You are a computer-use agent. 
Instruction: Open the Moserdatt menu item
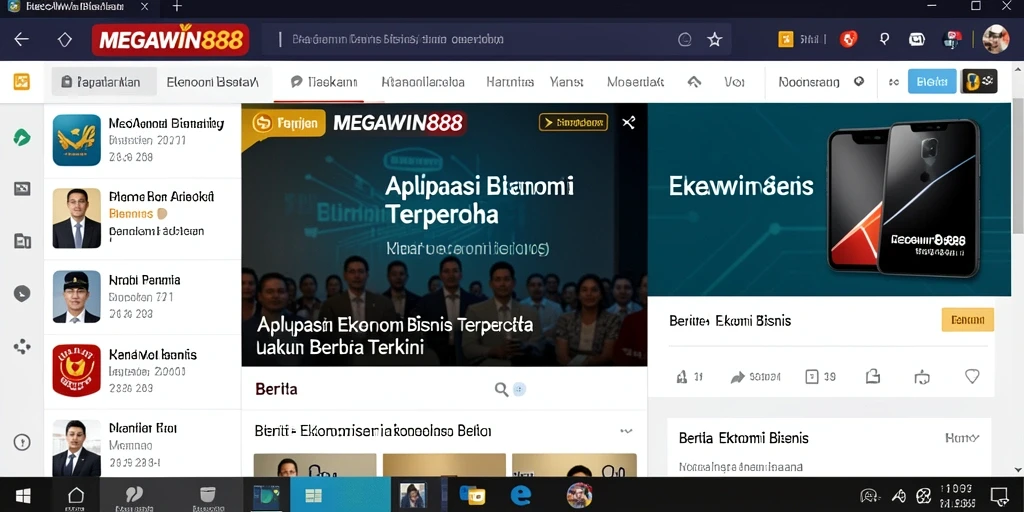pyautogui.click(x=635, y=82)
